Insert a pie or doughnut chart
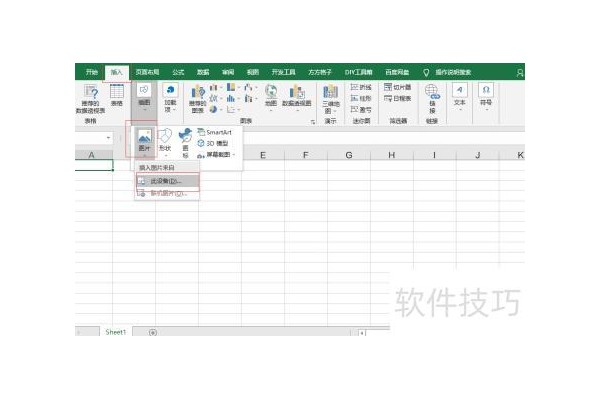 (x=215, y=109)
